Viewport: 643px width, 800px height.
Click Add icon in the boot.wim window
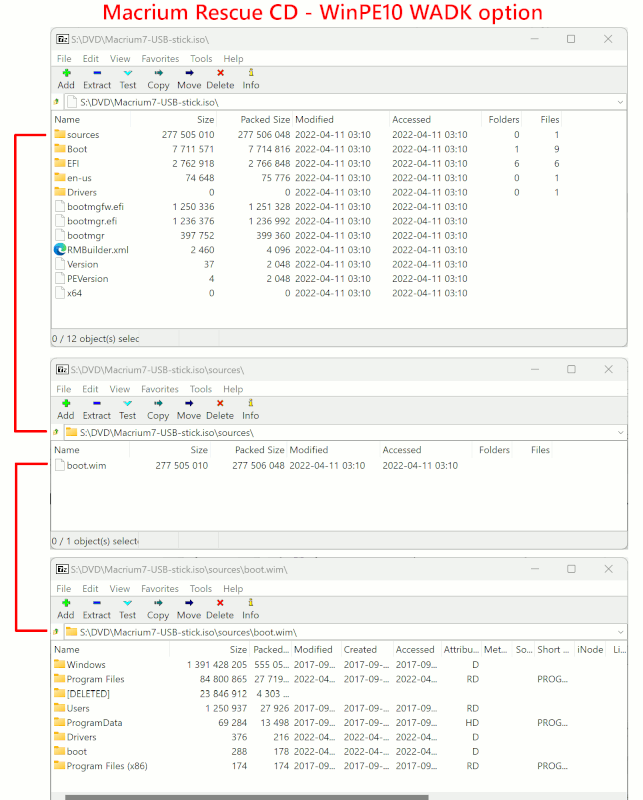click(x=65, y=603)
